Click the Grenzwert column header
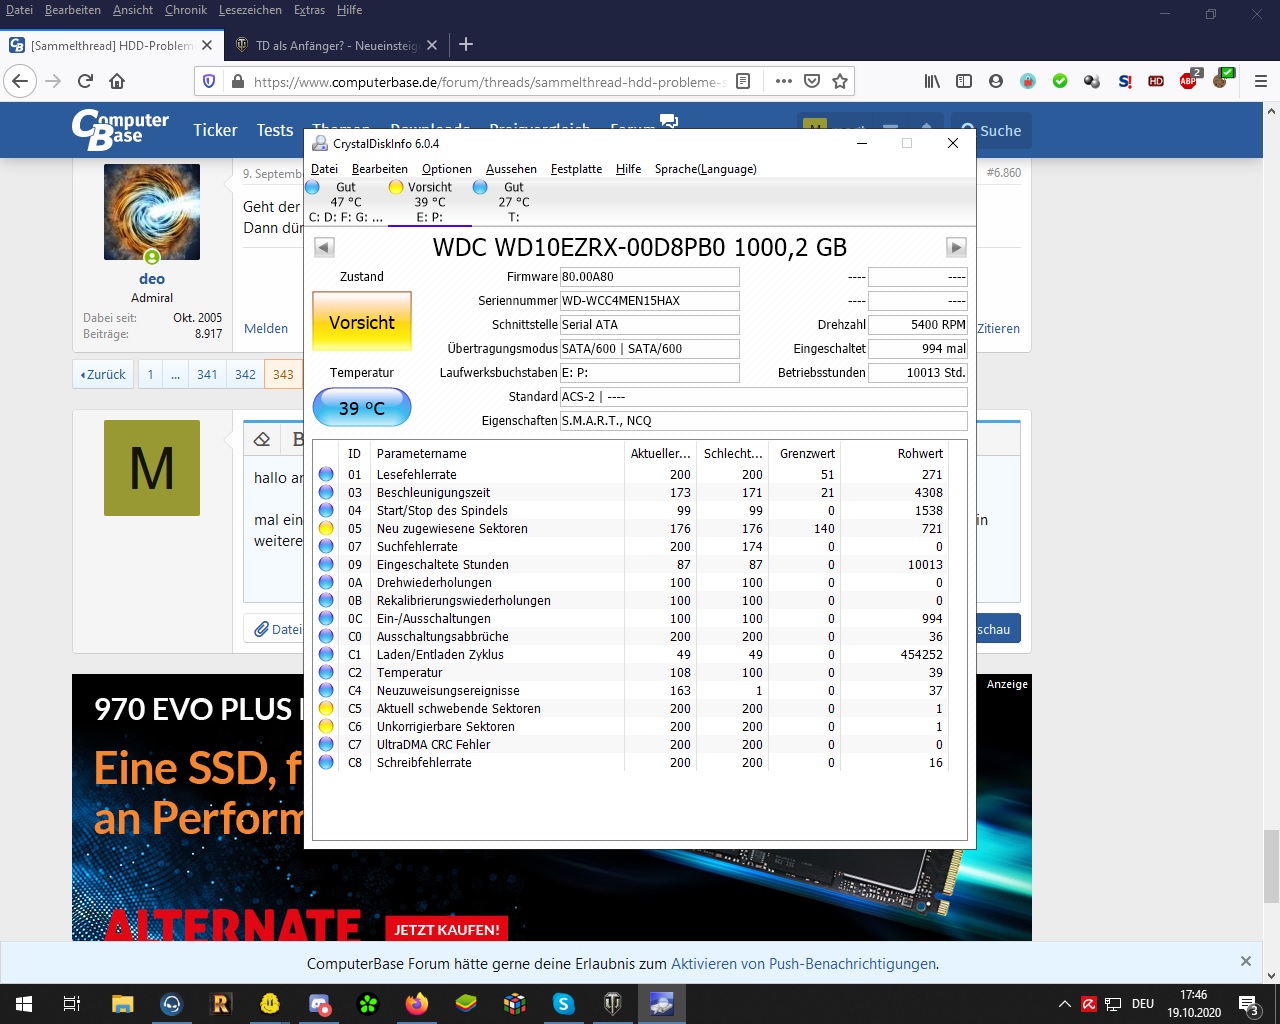The width and height of the screenshot is (1280, 1024). click(x=806, y=454)
